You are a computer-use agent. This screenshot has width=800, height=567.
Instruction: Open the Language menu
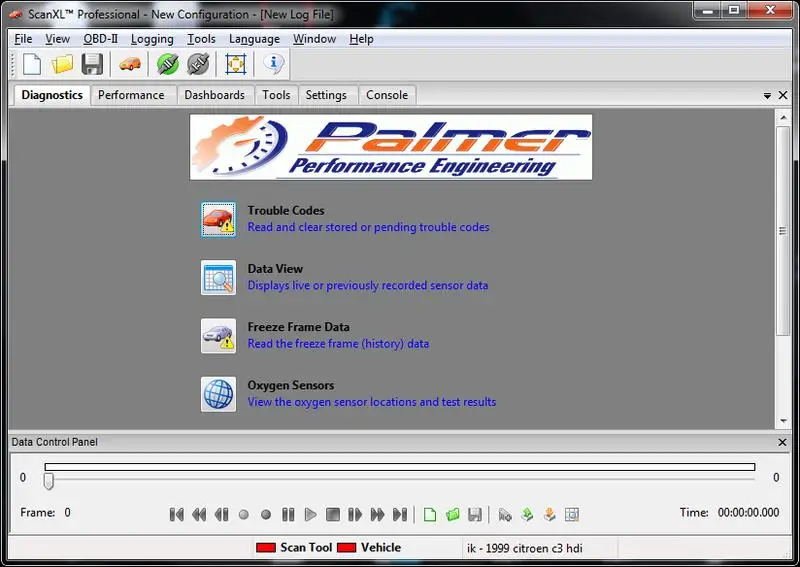click(x=254, y=39)
